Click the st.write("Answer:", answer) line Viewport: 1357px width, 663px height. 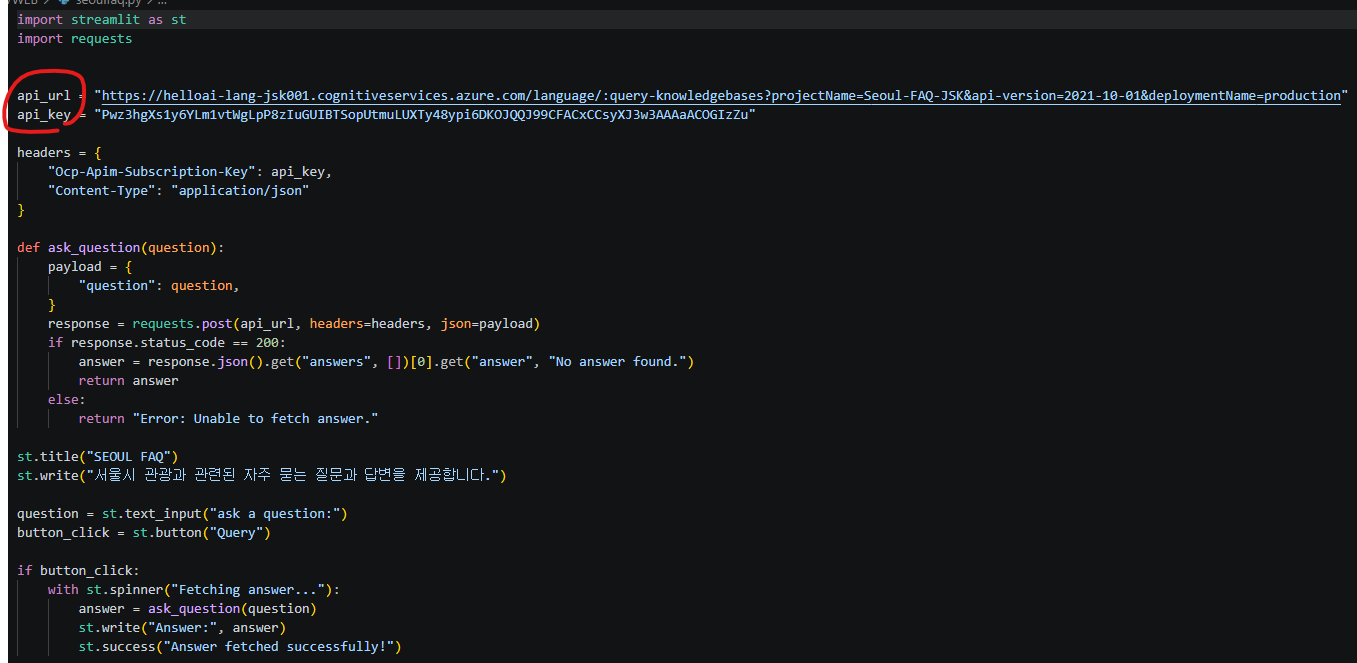(x=182, y=628)
